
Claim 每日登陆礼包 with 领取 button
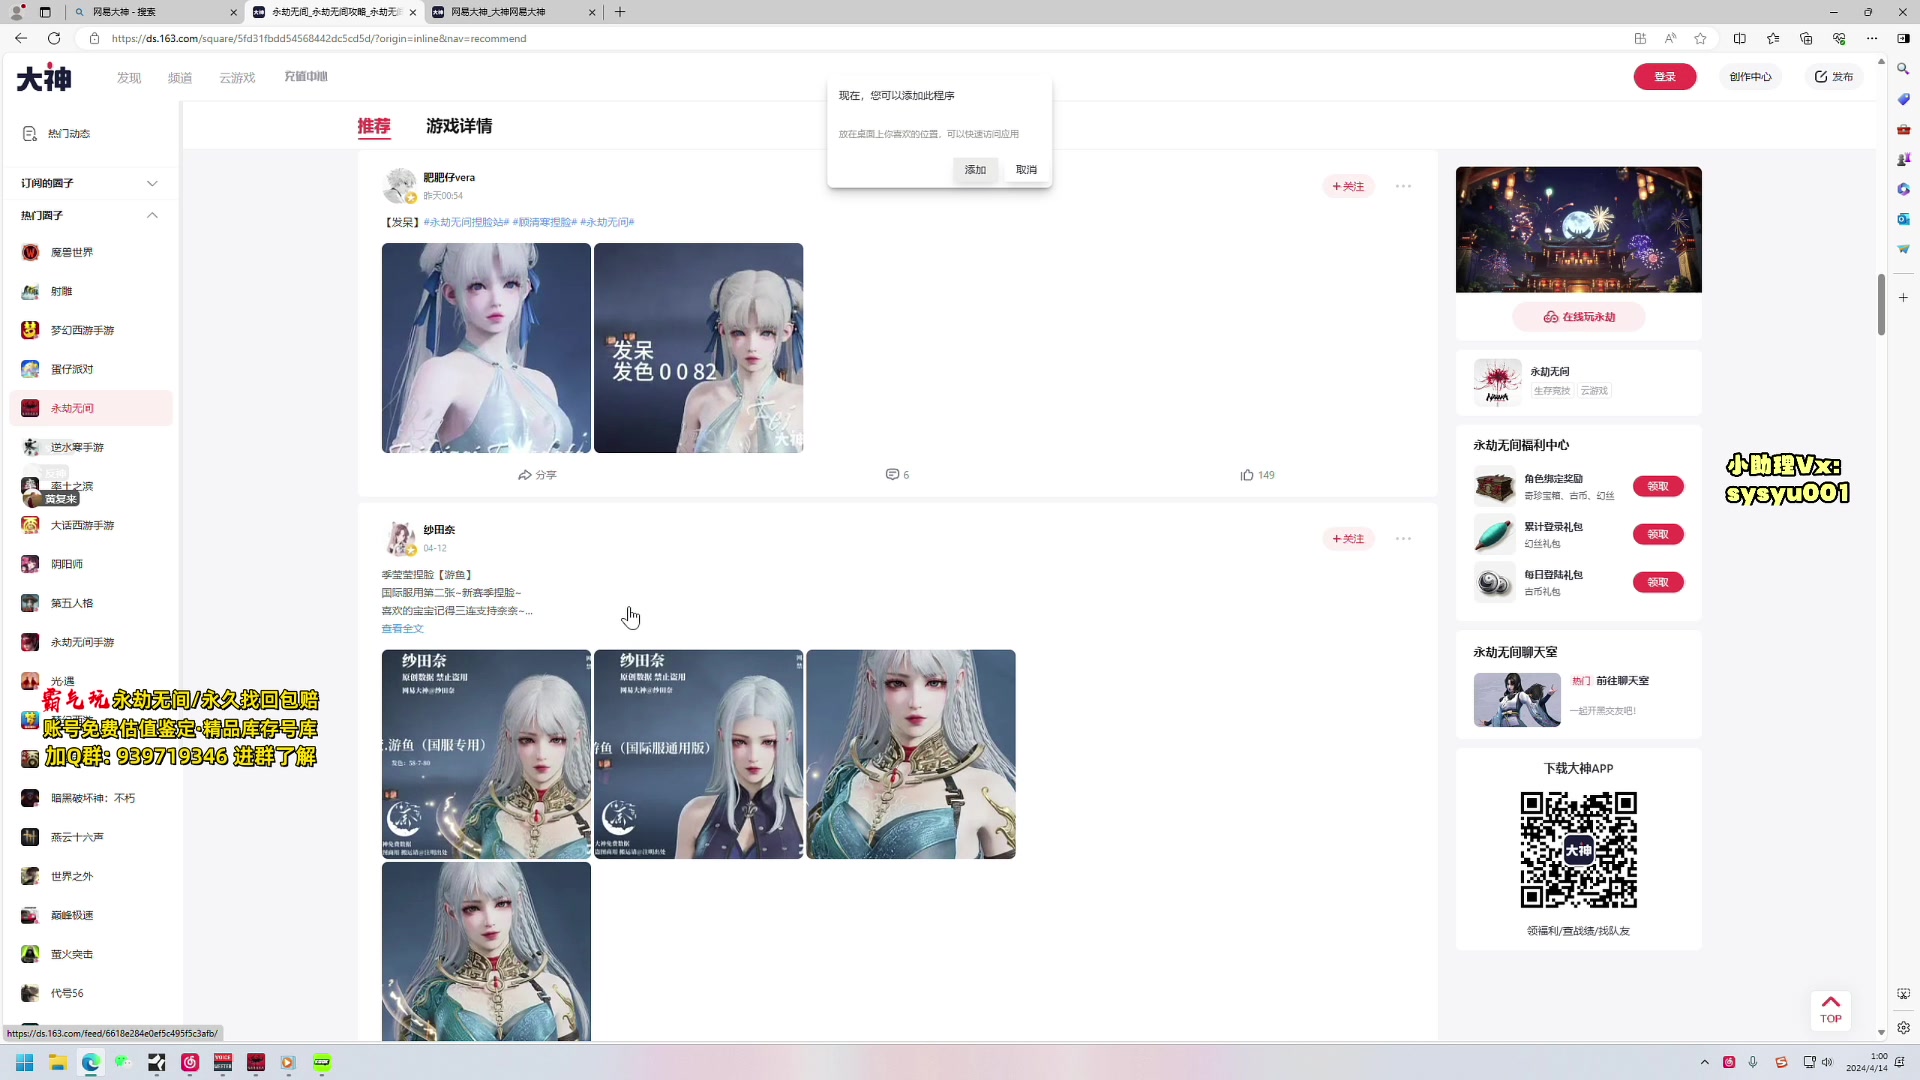1658,582
